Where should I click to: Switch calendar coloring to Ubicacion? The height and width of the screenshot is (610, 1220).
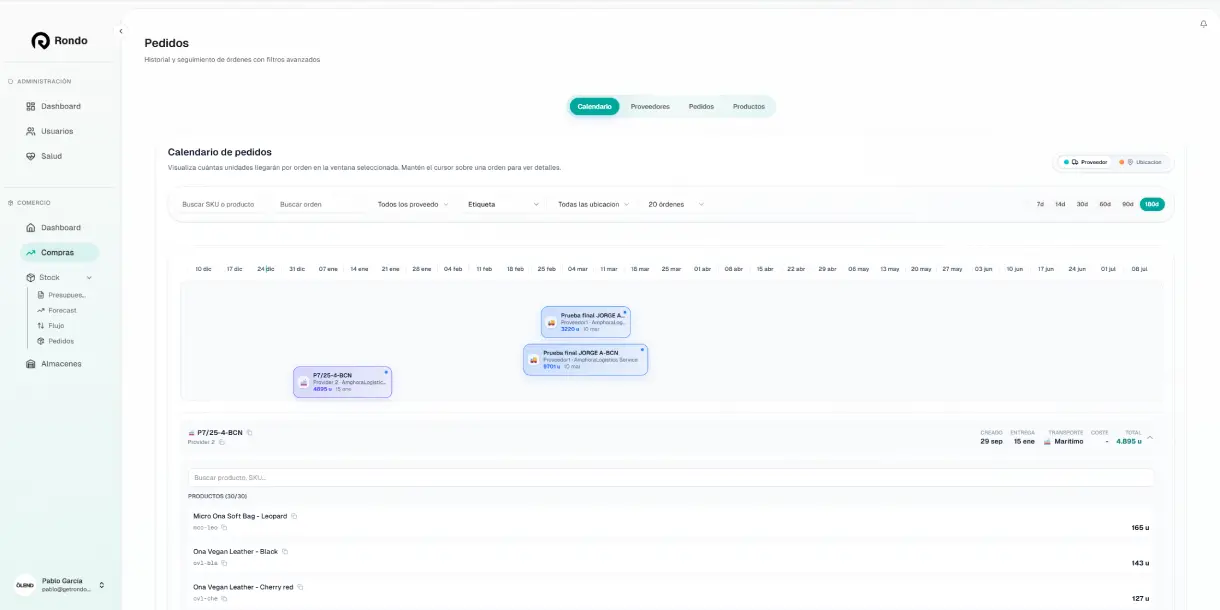tap(1142, 162)
